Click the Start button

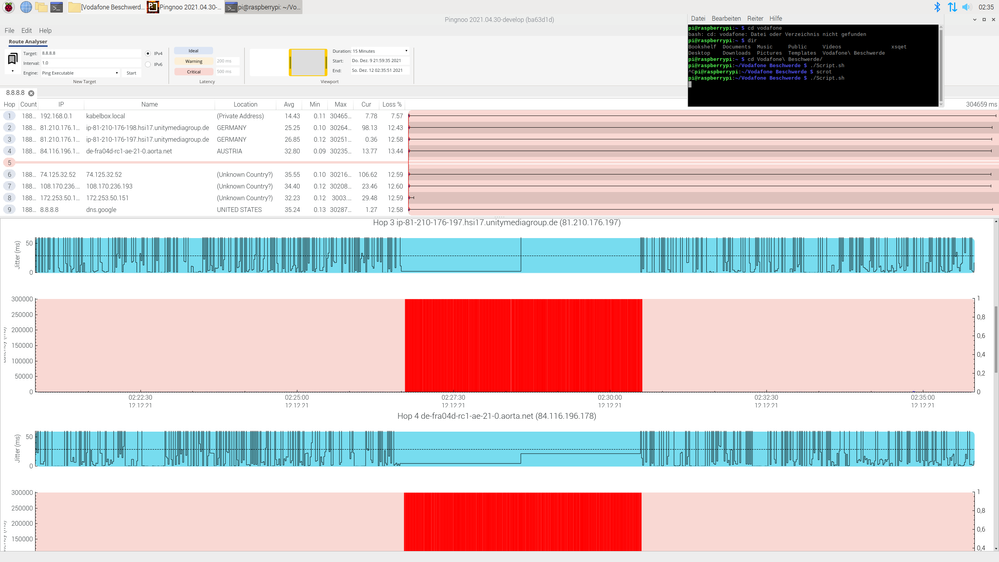point(131,73)
